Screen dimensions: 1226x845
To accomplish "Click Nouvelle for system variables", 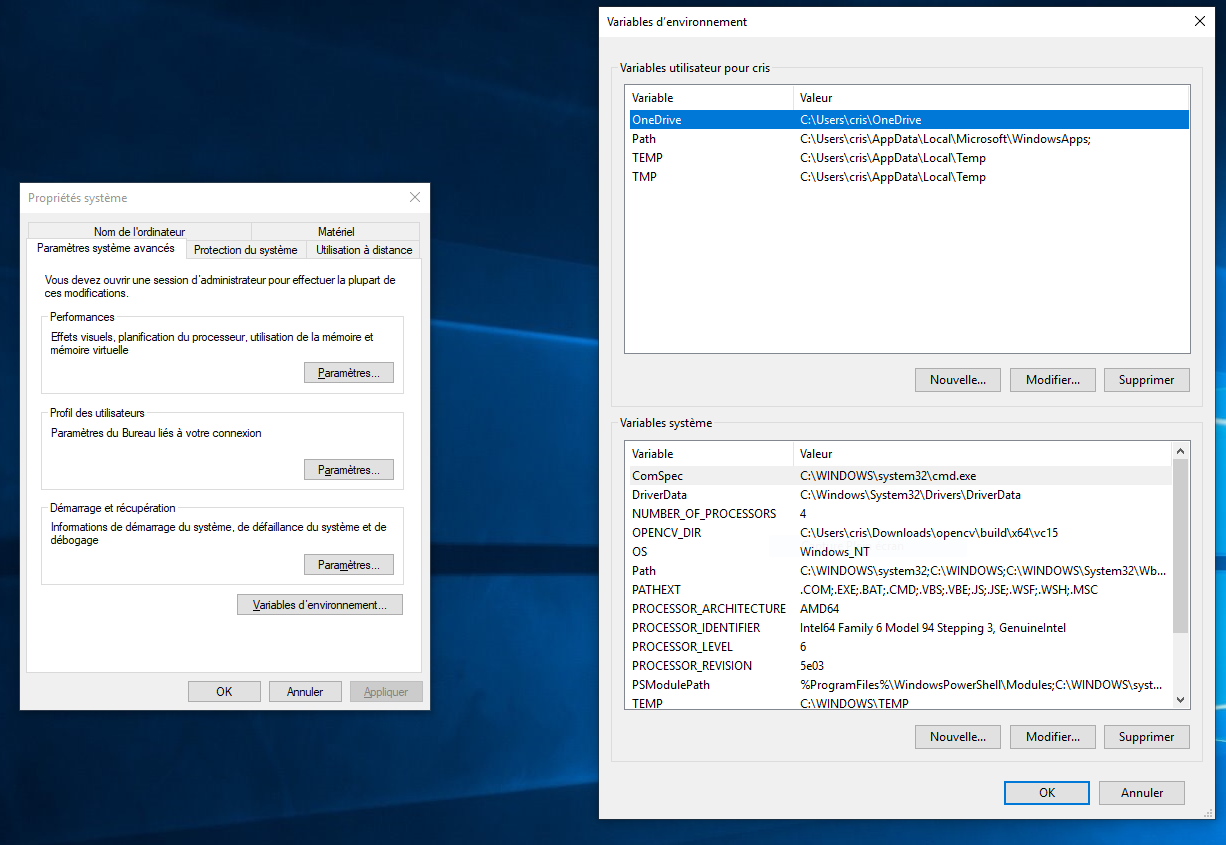I will (x=957, y=737).
